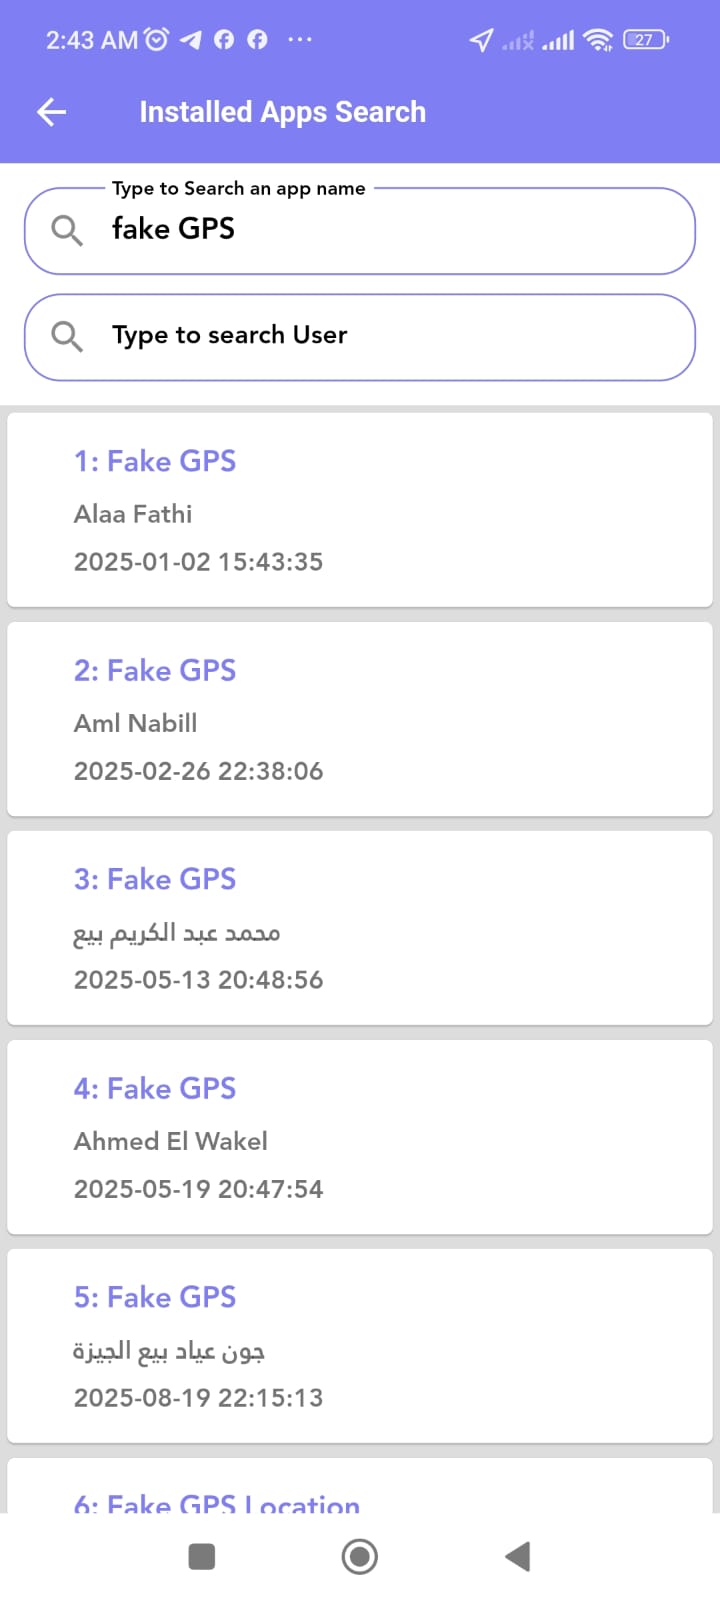Tap the 'fake GPS' search input field
The image size is (720, 1600).
click(x=300, y=229)
